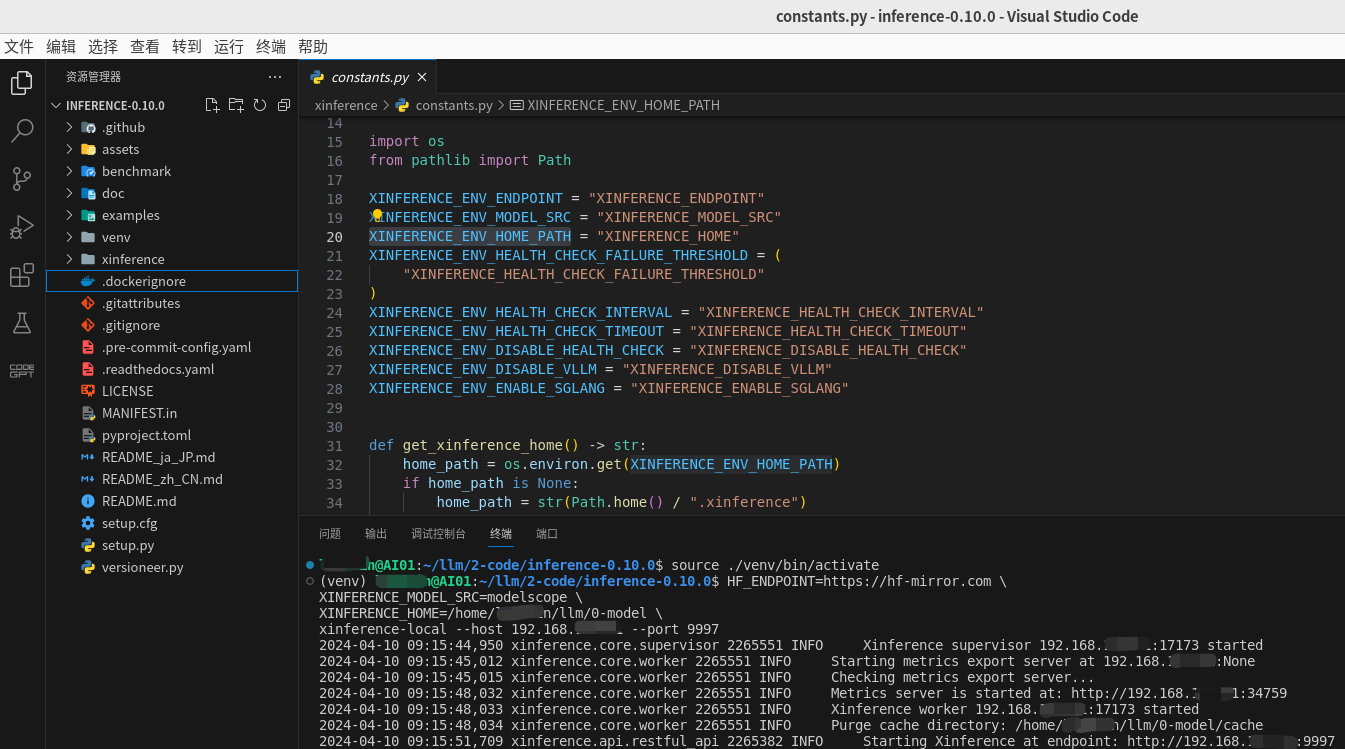Click Python icon on constants.py tab
Screen dimensions: 1345x749
coord(317,77)
